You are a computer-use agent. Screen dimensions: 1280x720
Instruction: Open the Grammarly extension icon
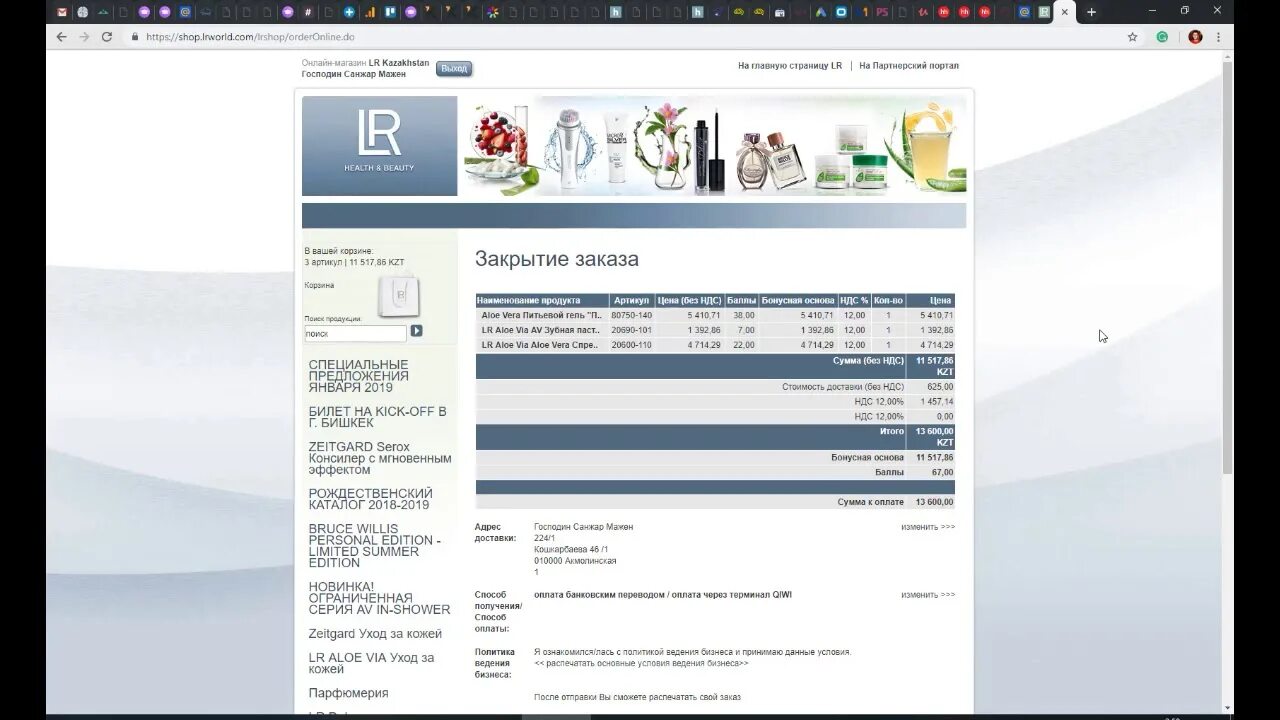pyautogui.click(x=1162, y=37)
